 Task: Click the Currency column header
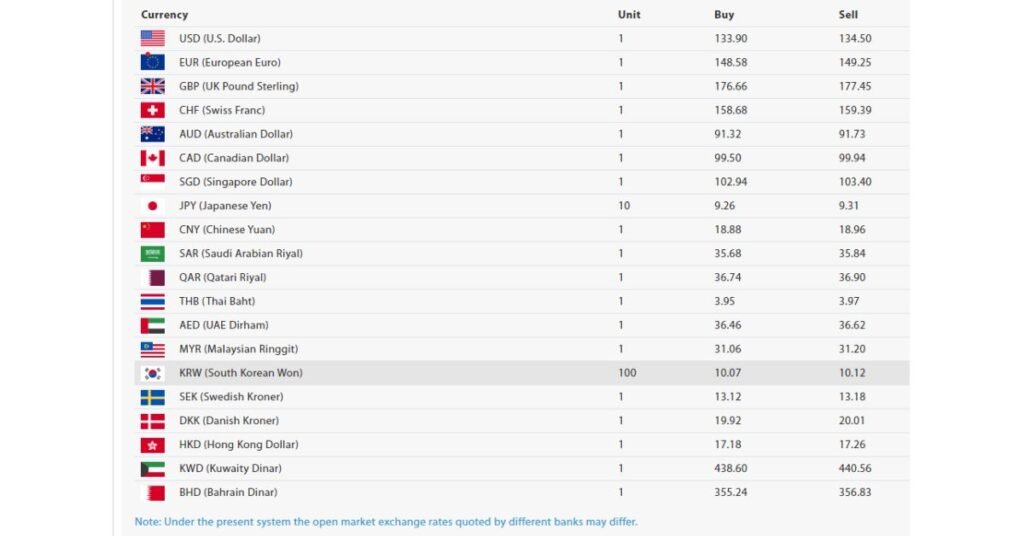point(165,14)
